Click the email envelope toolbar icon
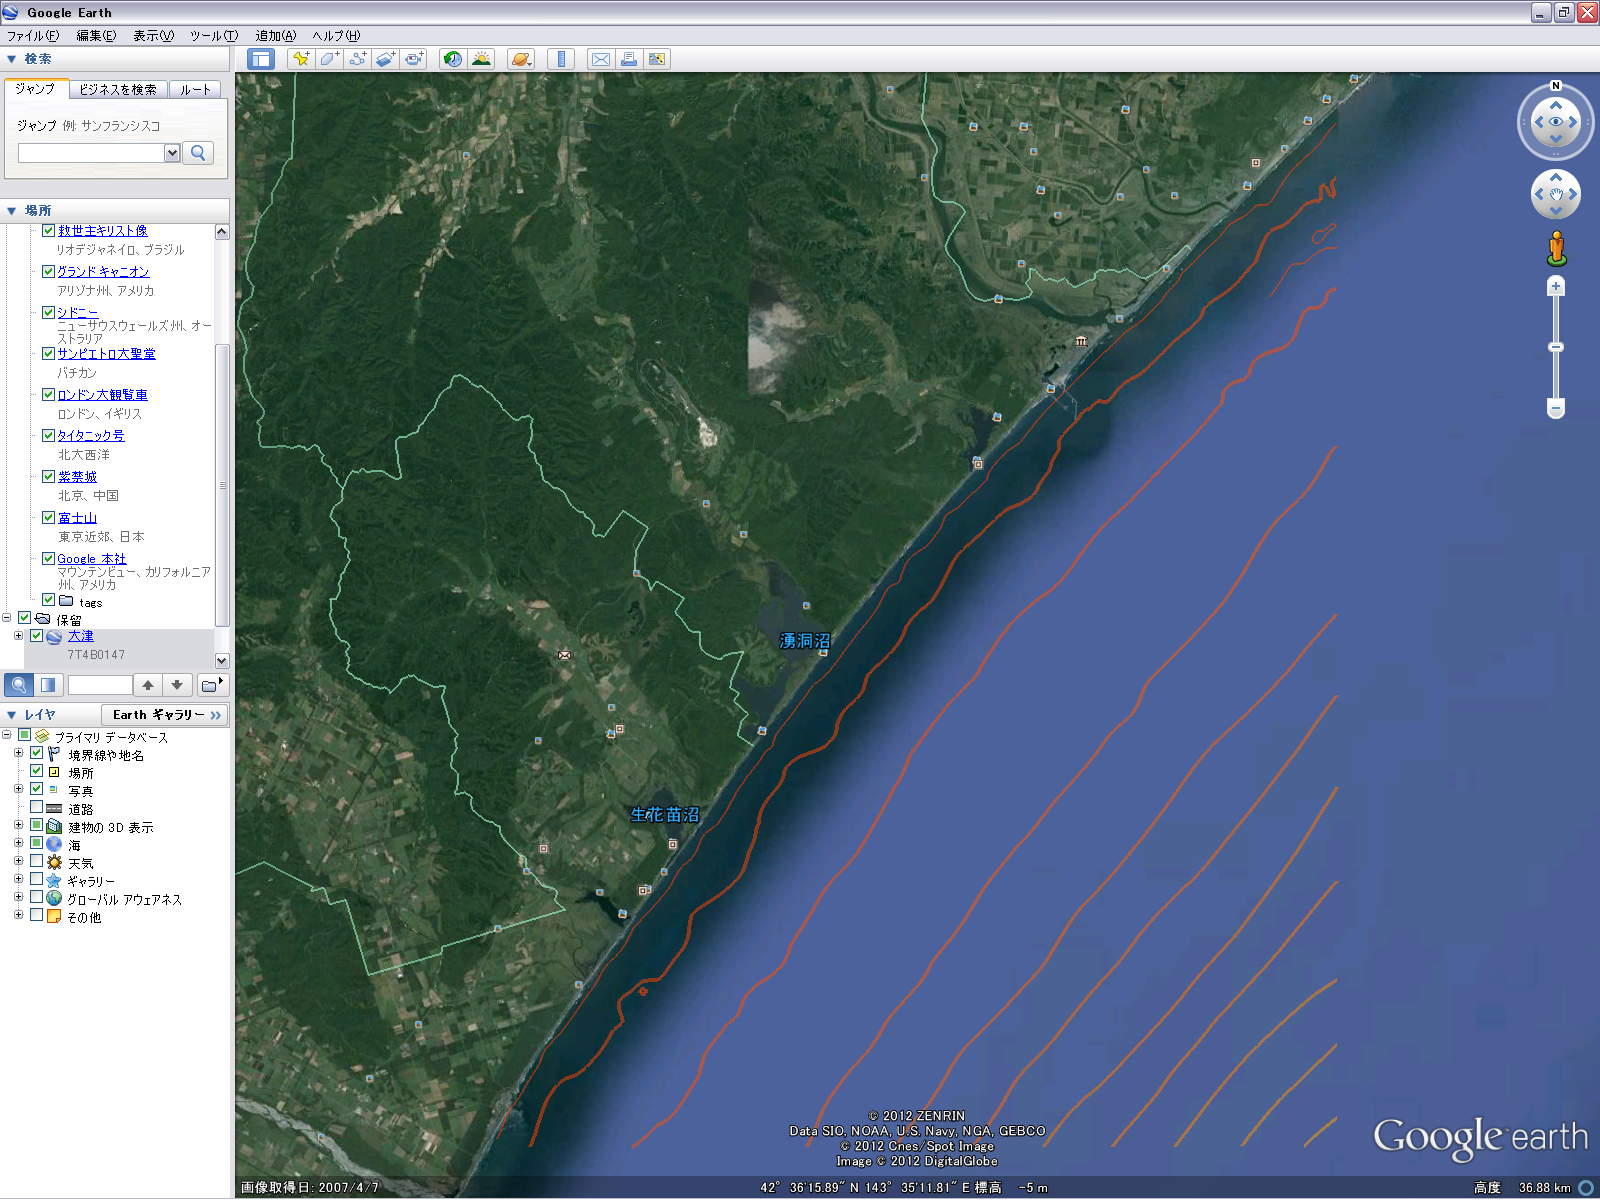Image resolution: width=1600 pixels, height=1200 pixels. pyautogui.click(x=600, y=59)
